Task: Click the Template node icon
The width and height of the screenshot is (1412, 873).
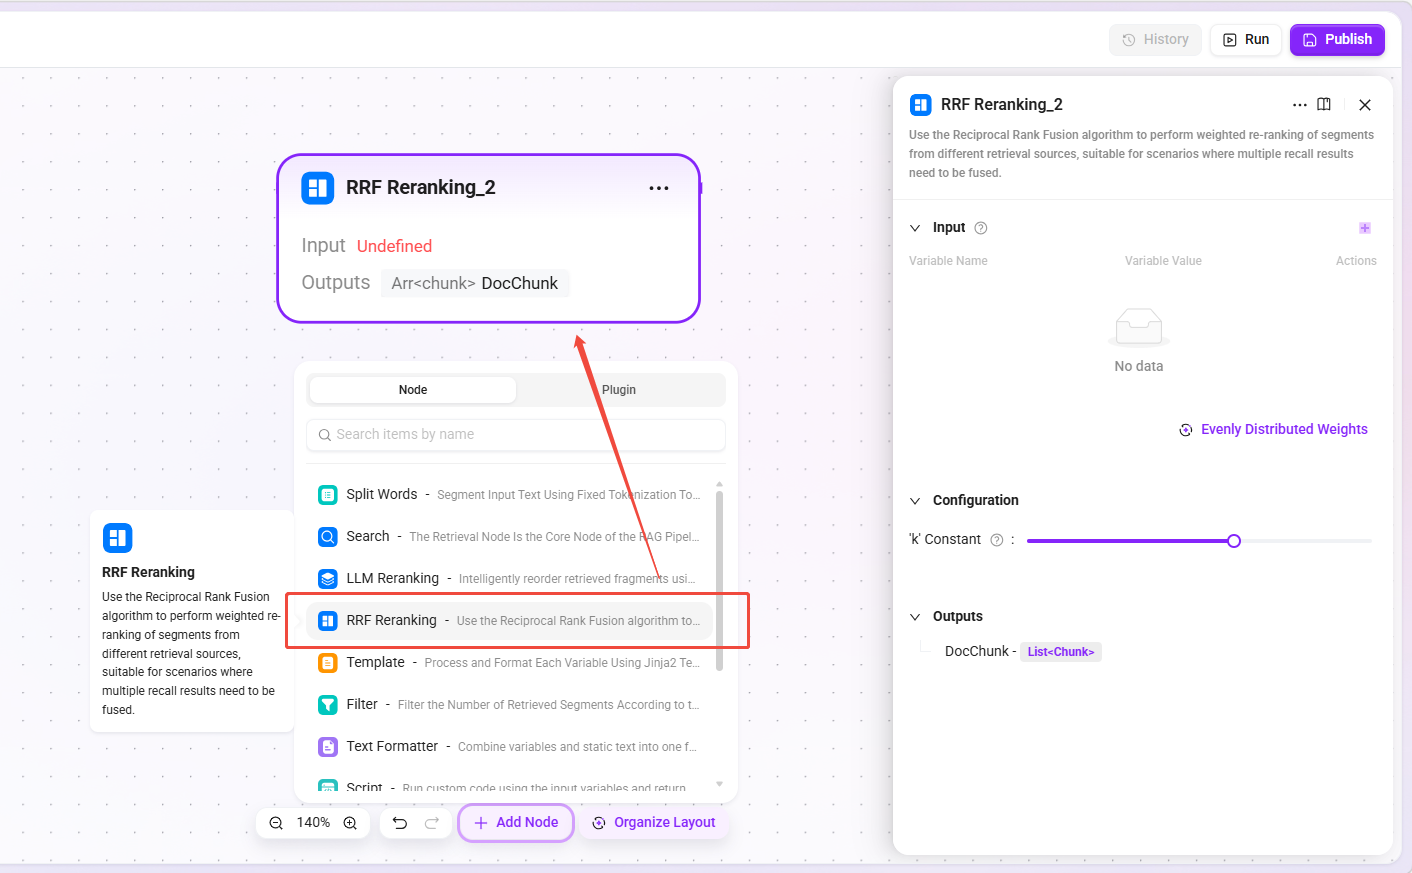Action: (328, 663)
